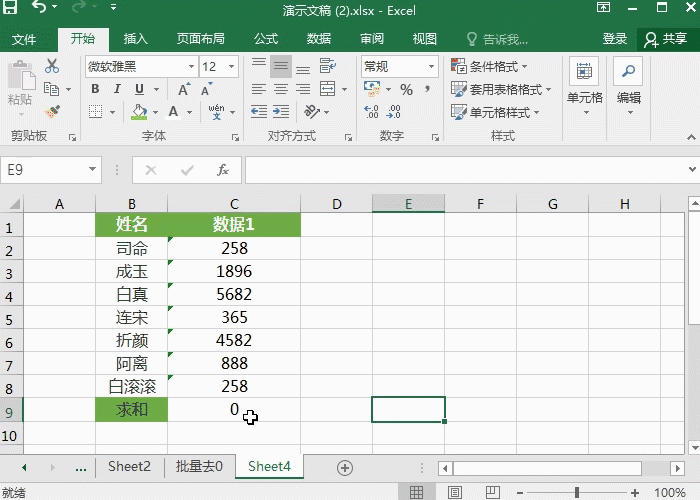Viewport: 700px width, 500px height.
Task: Show phonetic guide wén icon
Action: click(217, 112)
